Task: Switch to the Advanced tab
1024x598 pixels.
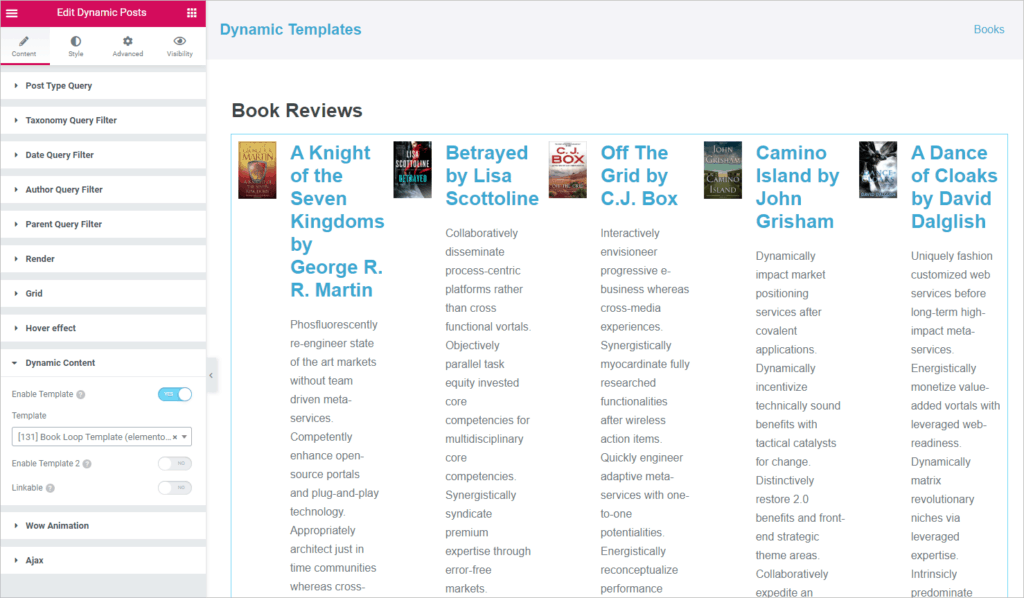Action: [x=128, y=46]
